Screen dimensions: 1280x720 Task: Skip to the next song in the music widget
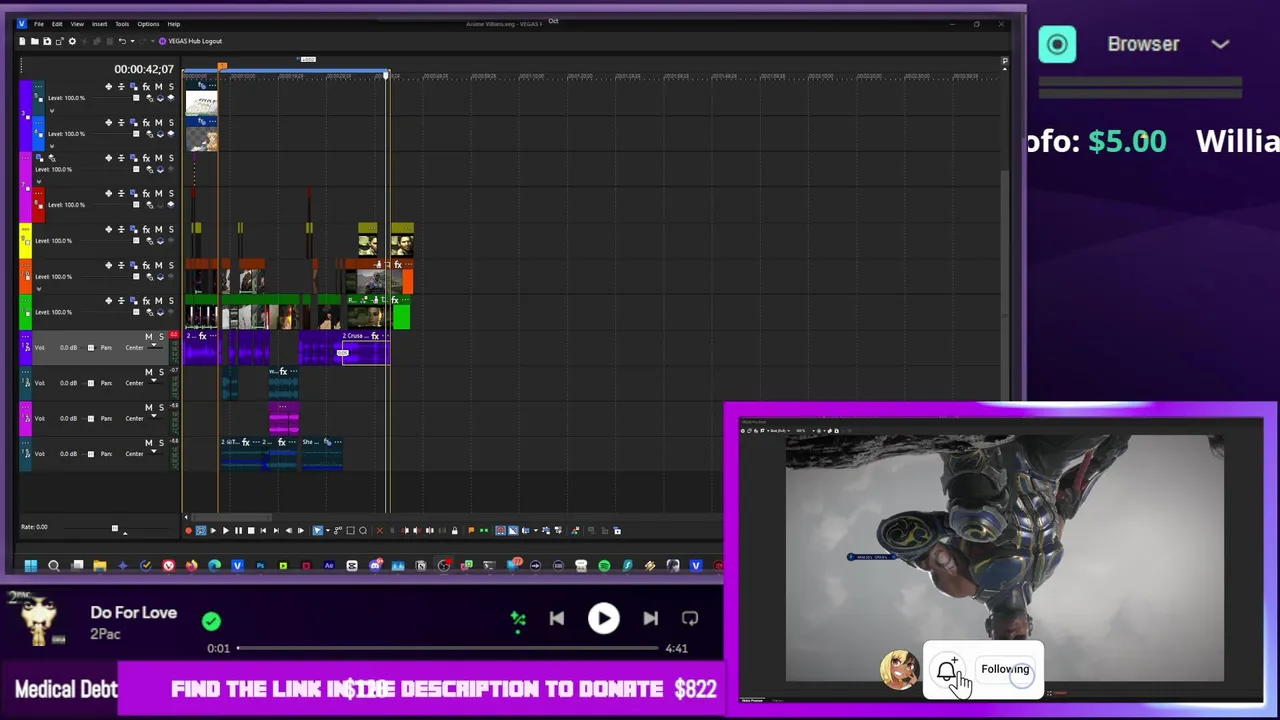[650, 618]
